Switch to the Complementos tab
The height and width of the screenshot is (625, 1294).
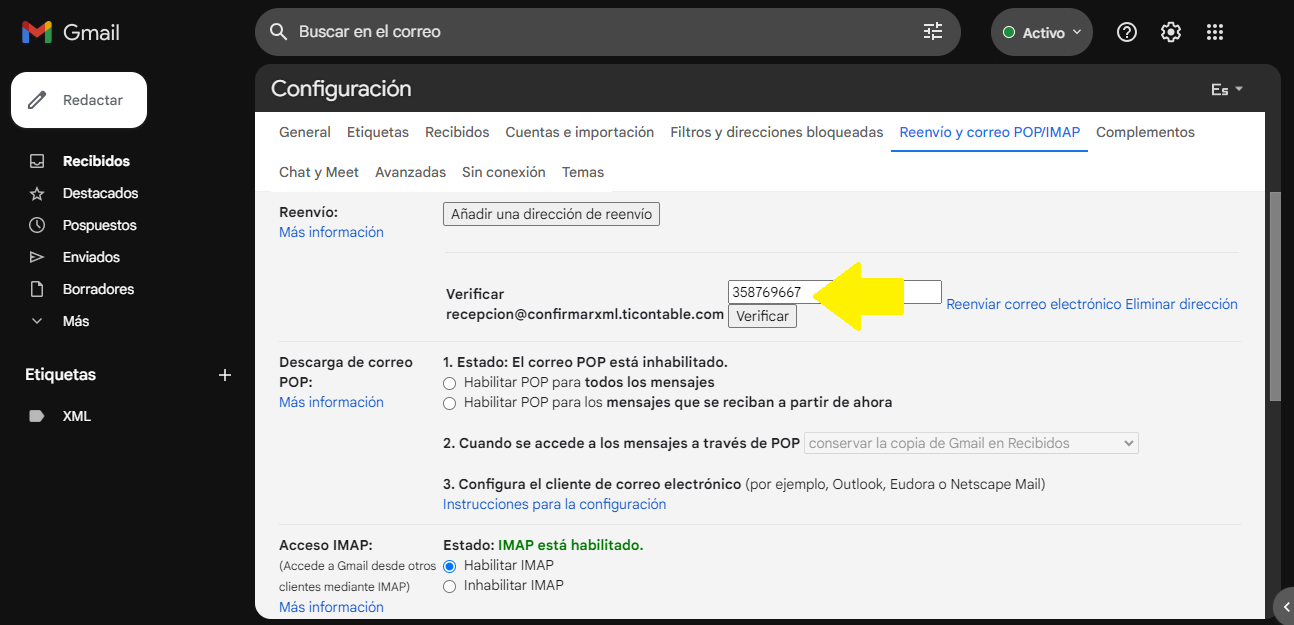tap(1145, 132)
